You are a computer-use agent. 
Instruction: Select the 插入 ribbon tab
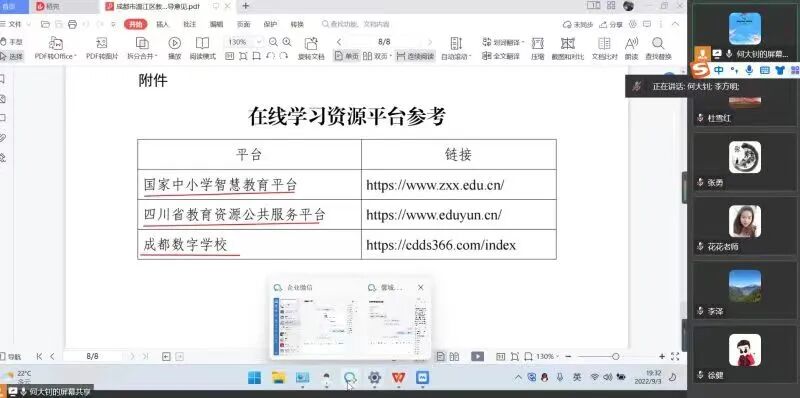pyautogui.click(x=162, y=24)
